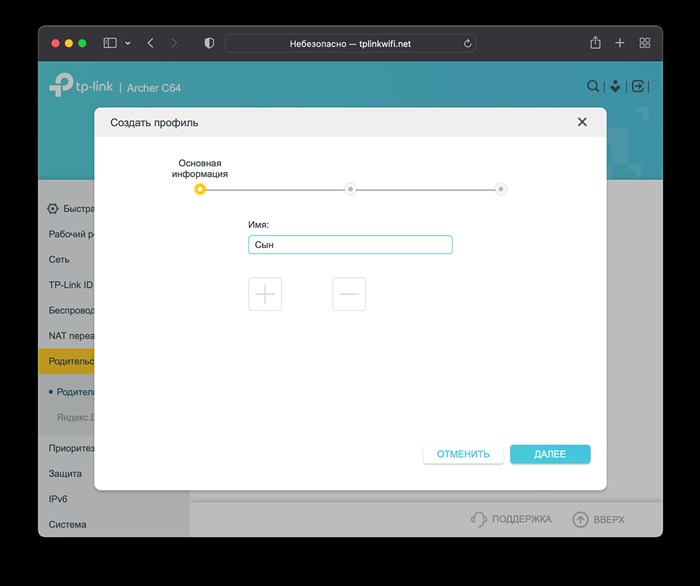Go back with Safari back arrow
700x586 pixels.
click(150, 43)
